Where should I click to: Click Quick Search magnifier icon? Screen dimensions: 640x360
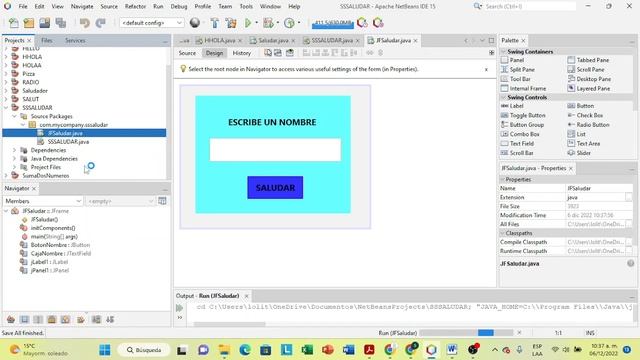point(478,6)
